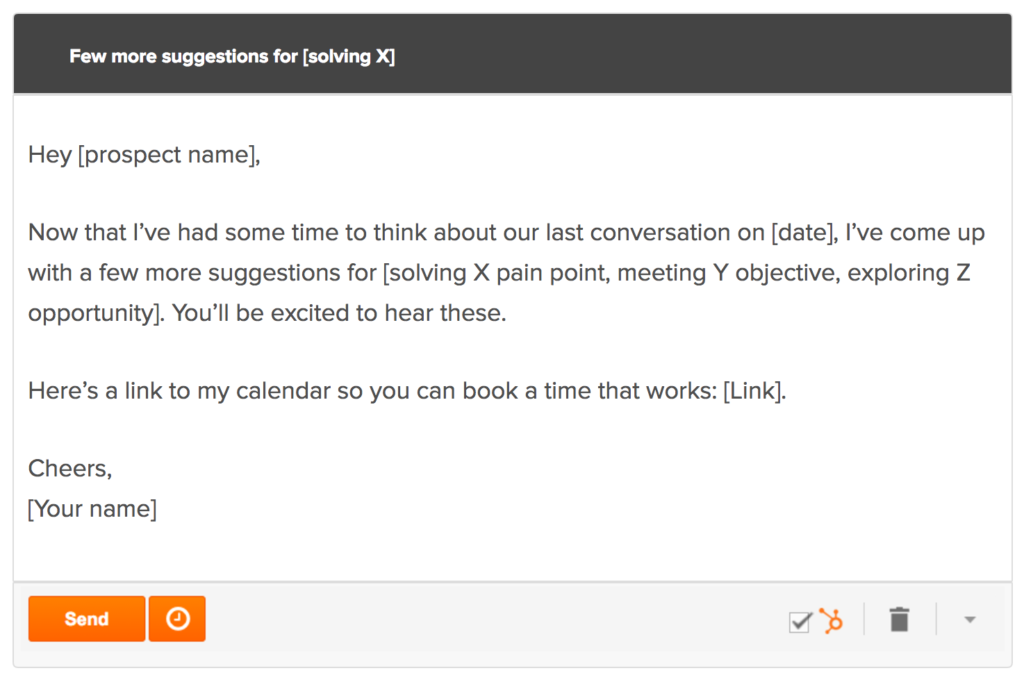
Task: Click the subject line 'Few more suggestions for'
Action: pos(184,56)
